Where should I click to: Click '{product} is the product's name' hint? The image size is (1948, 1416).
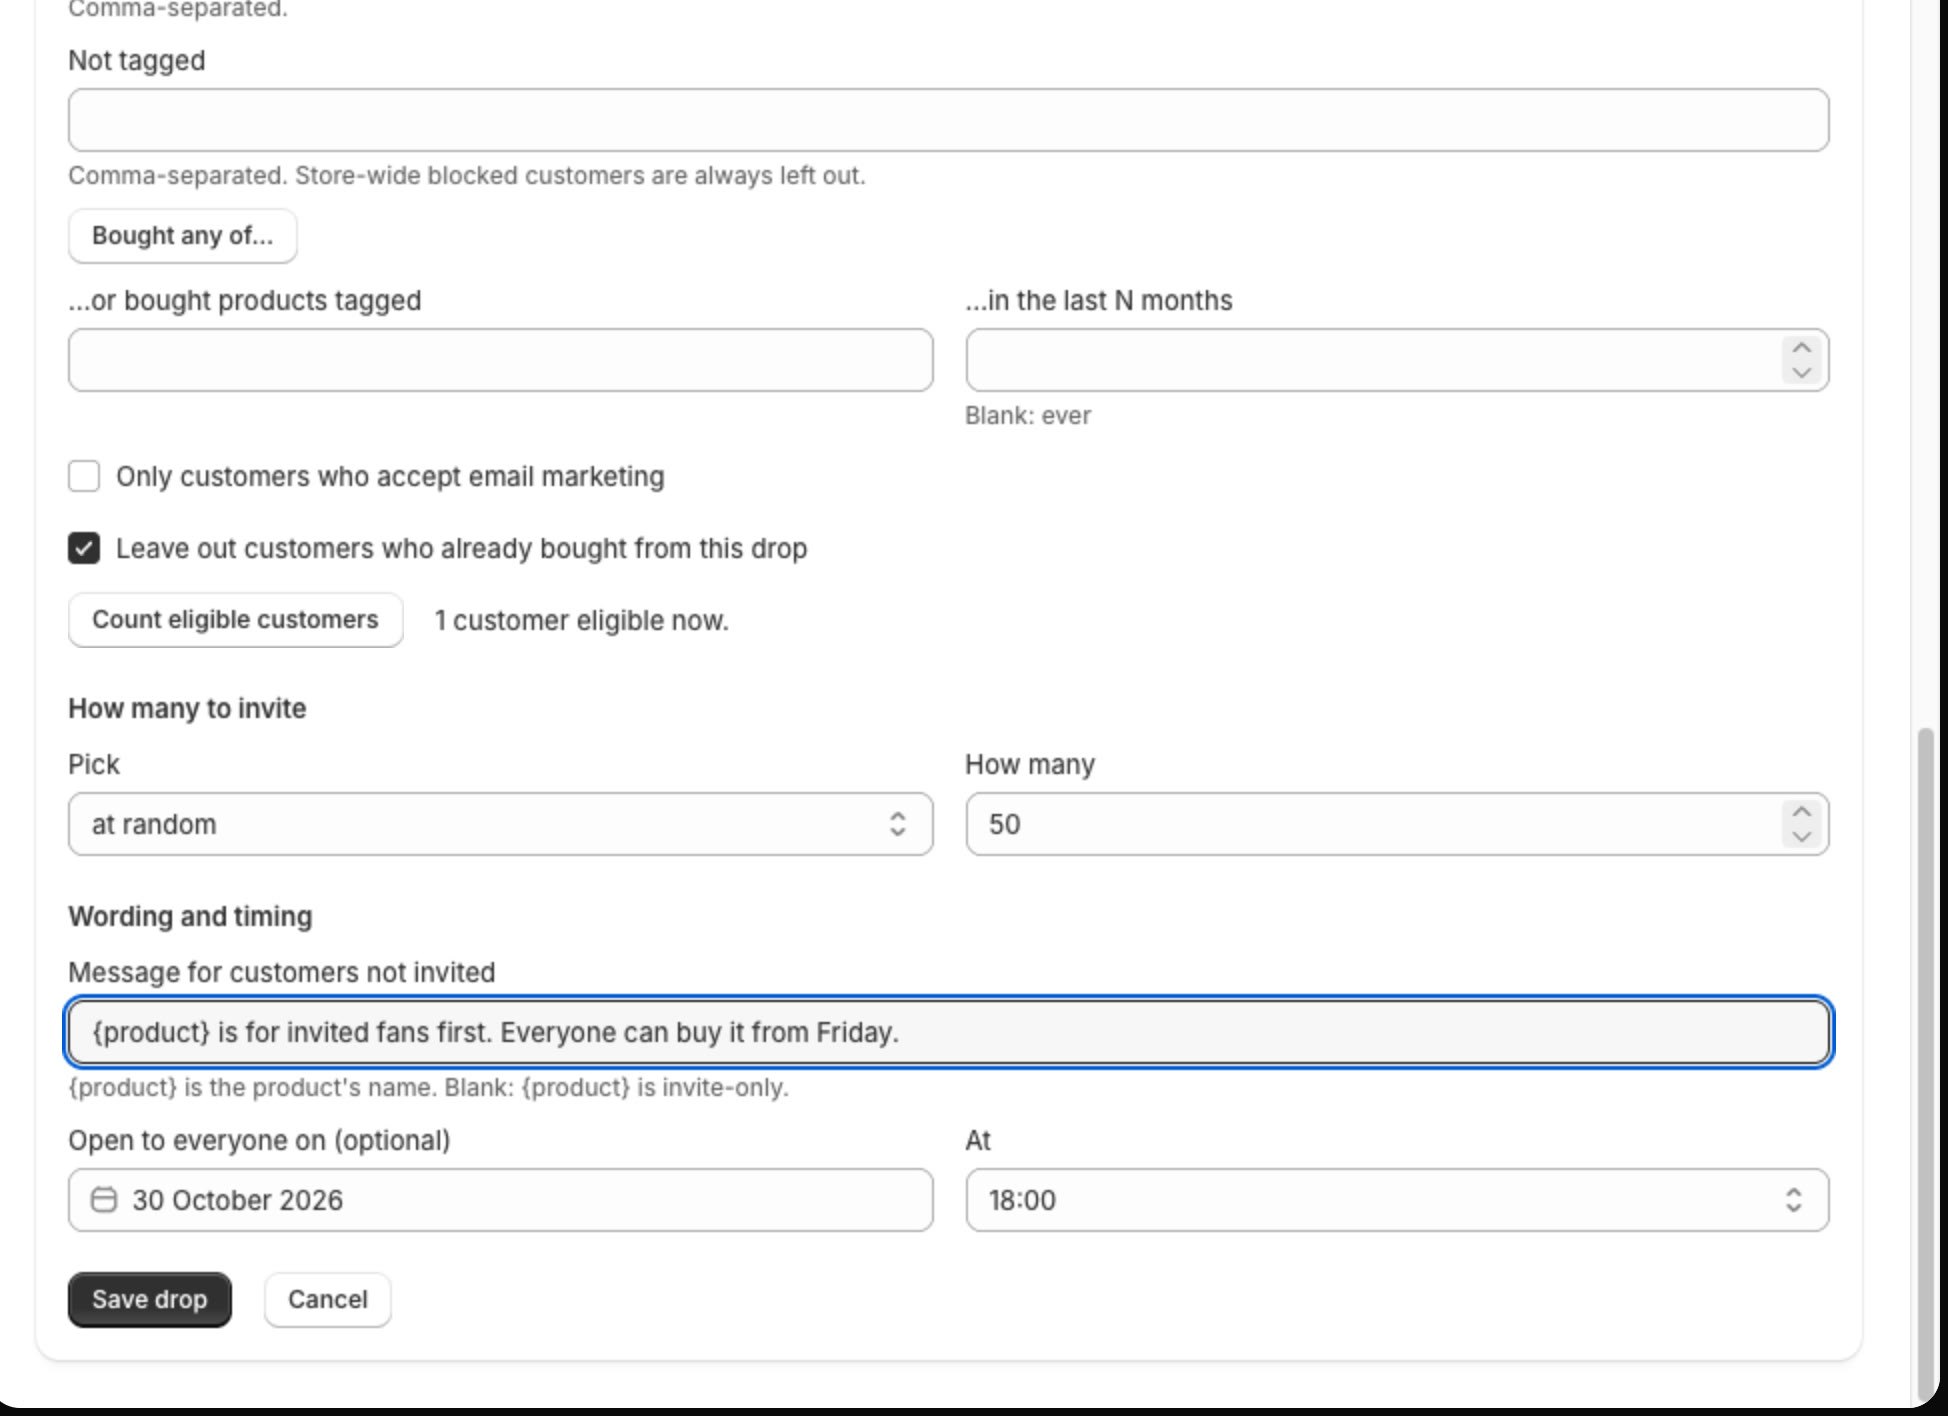click(x=253, y=1087)
